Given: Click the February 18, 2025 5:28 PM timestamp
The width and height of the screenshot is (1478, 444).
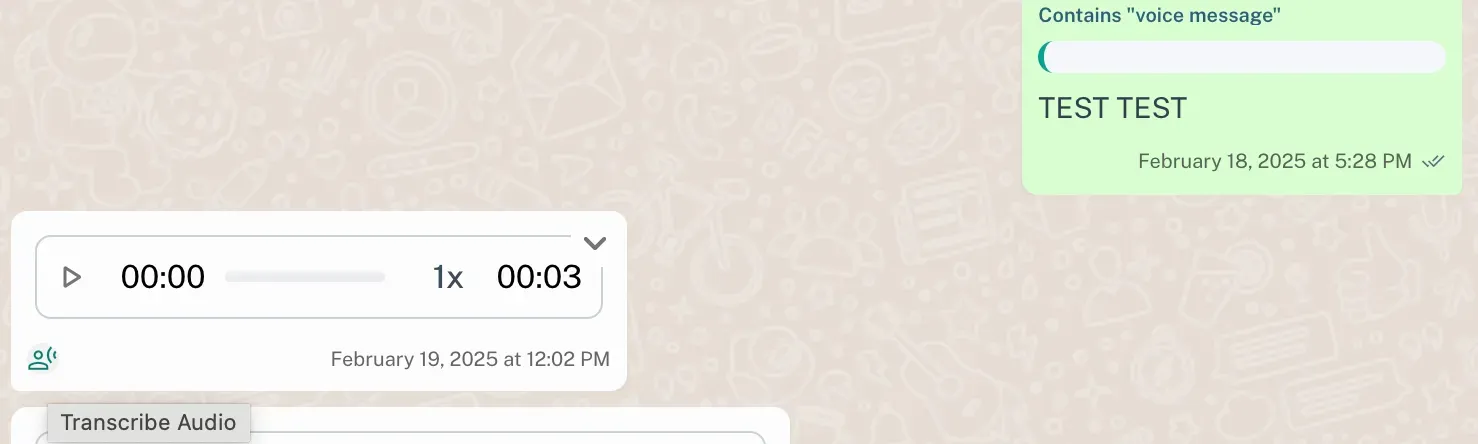Looking at the screenshot, I should tap(1275, 161).
